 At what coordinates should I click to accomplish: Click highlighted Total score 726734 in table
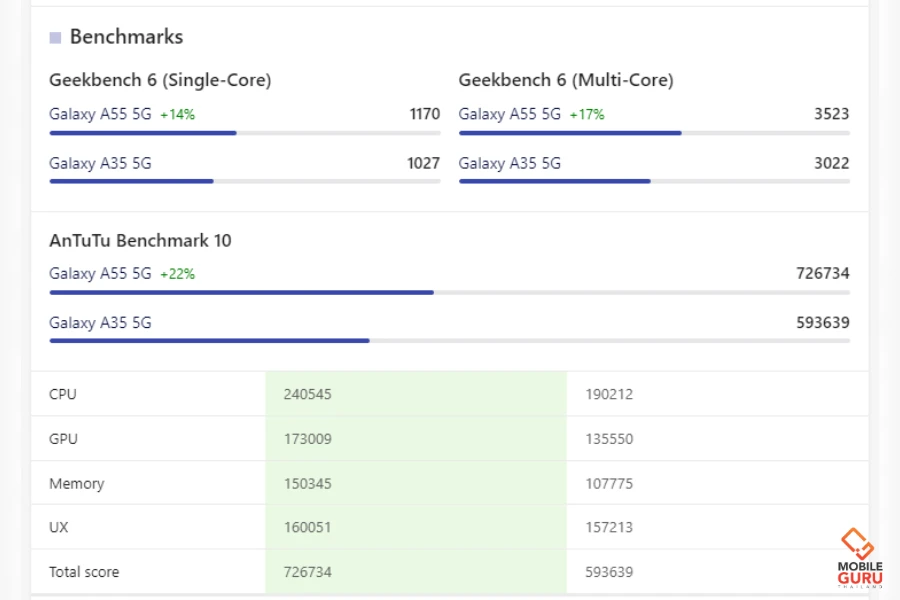[x=307, y=572]
